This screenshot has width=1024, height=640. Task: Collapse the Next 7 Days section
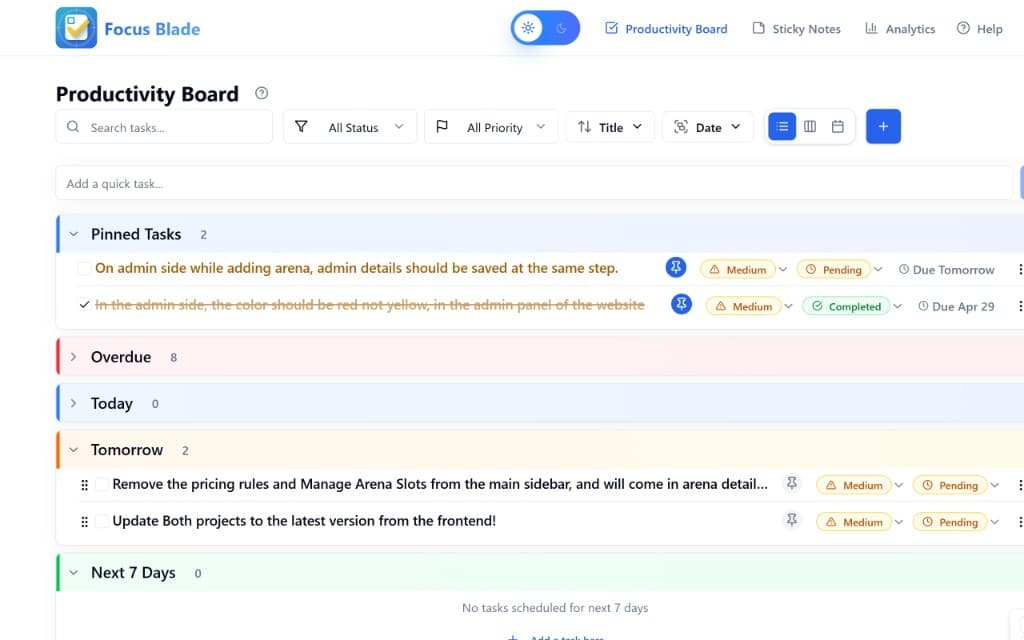74,572
